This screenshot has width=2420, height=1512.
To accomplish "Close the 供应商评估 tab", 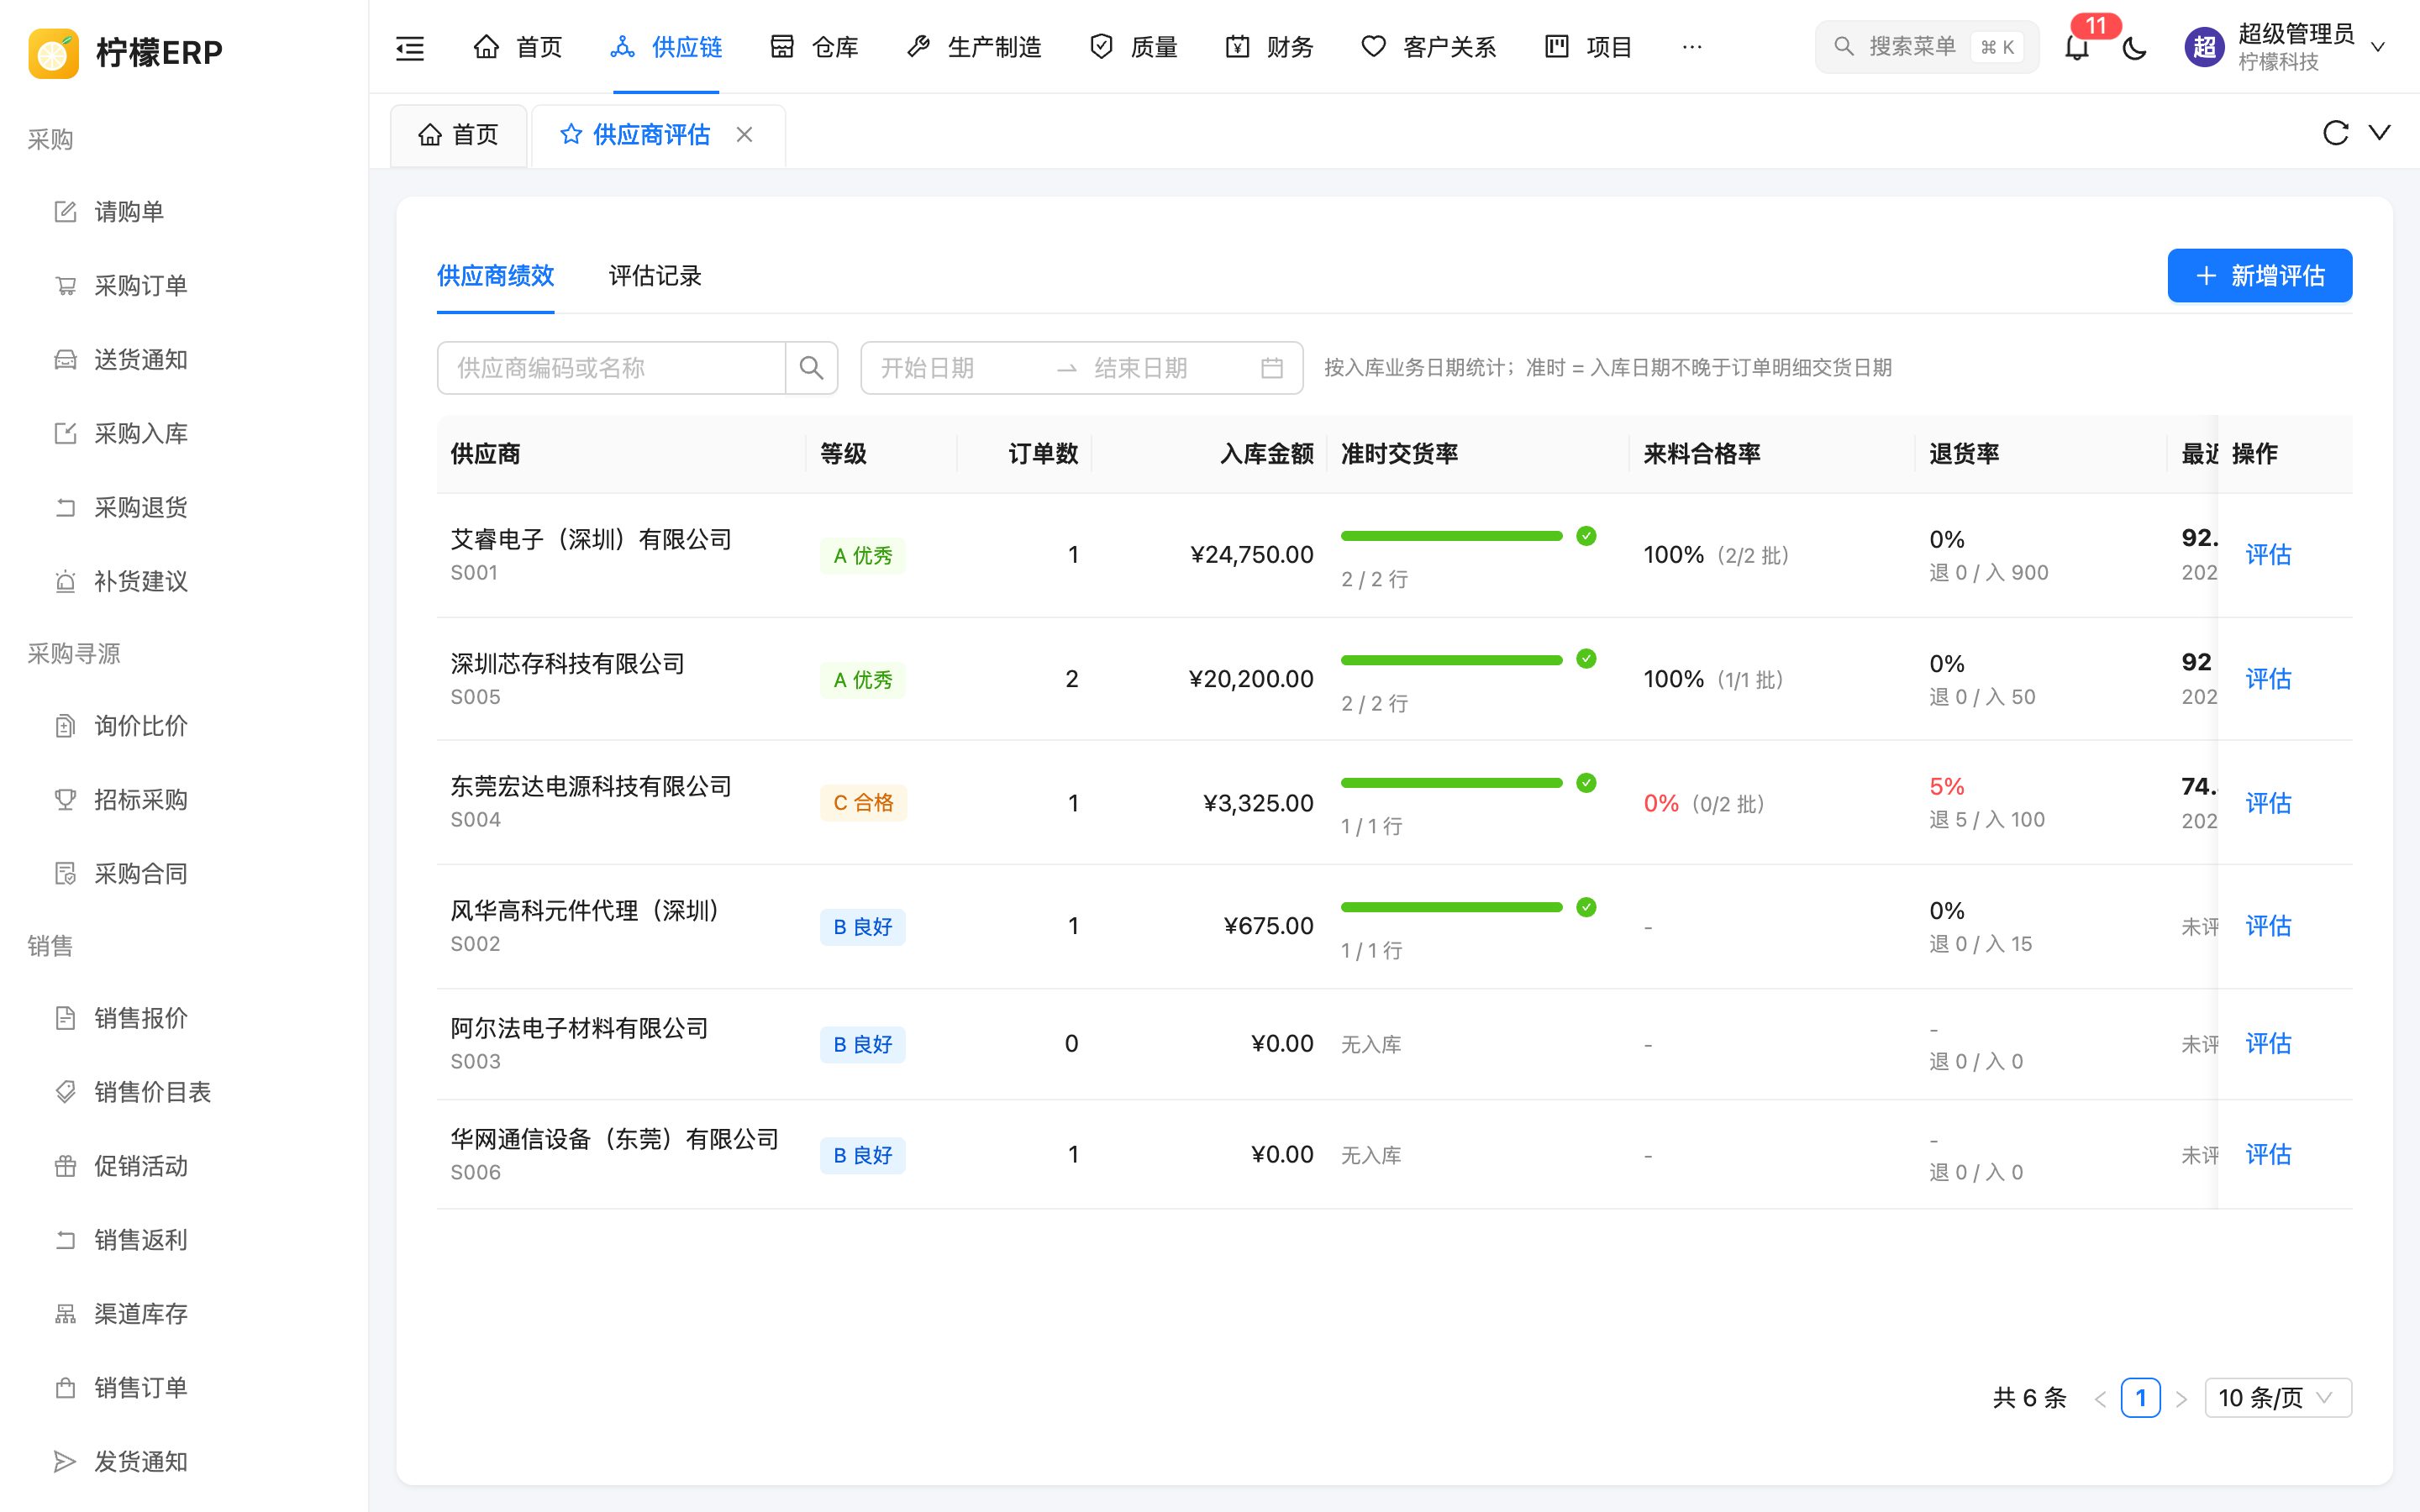I will [744, 134].
